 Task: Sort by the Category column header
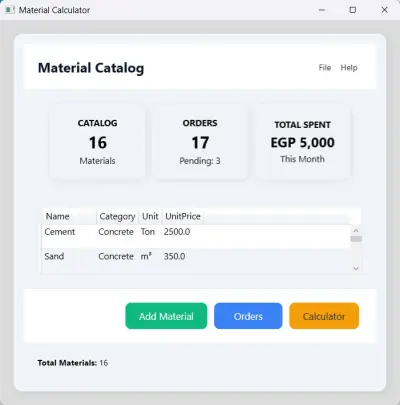click(x=117, y=216)
